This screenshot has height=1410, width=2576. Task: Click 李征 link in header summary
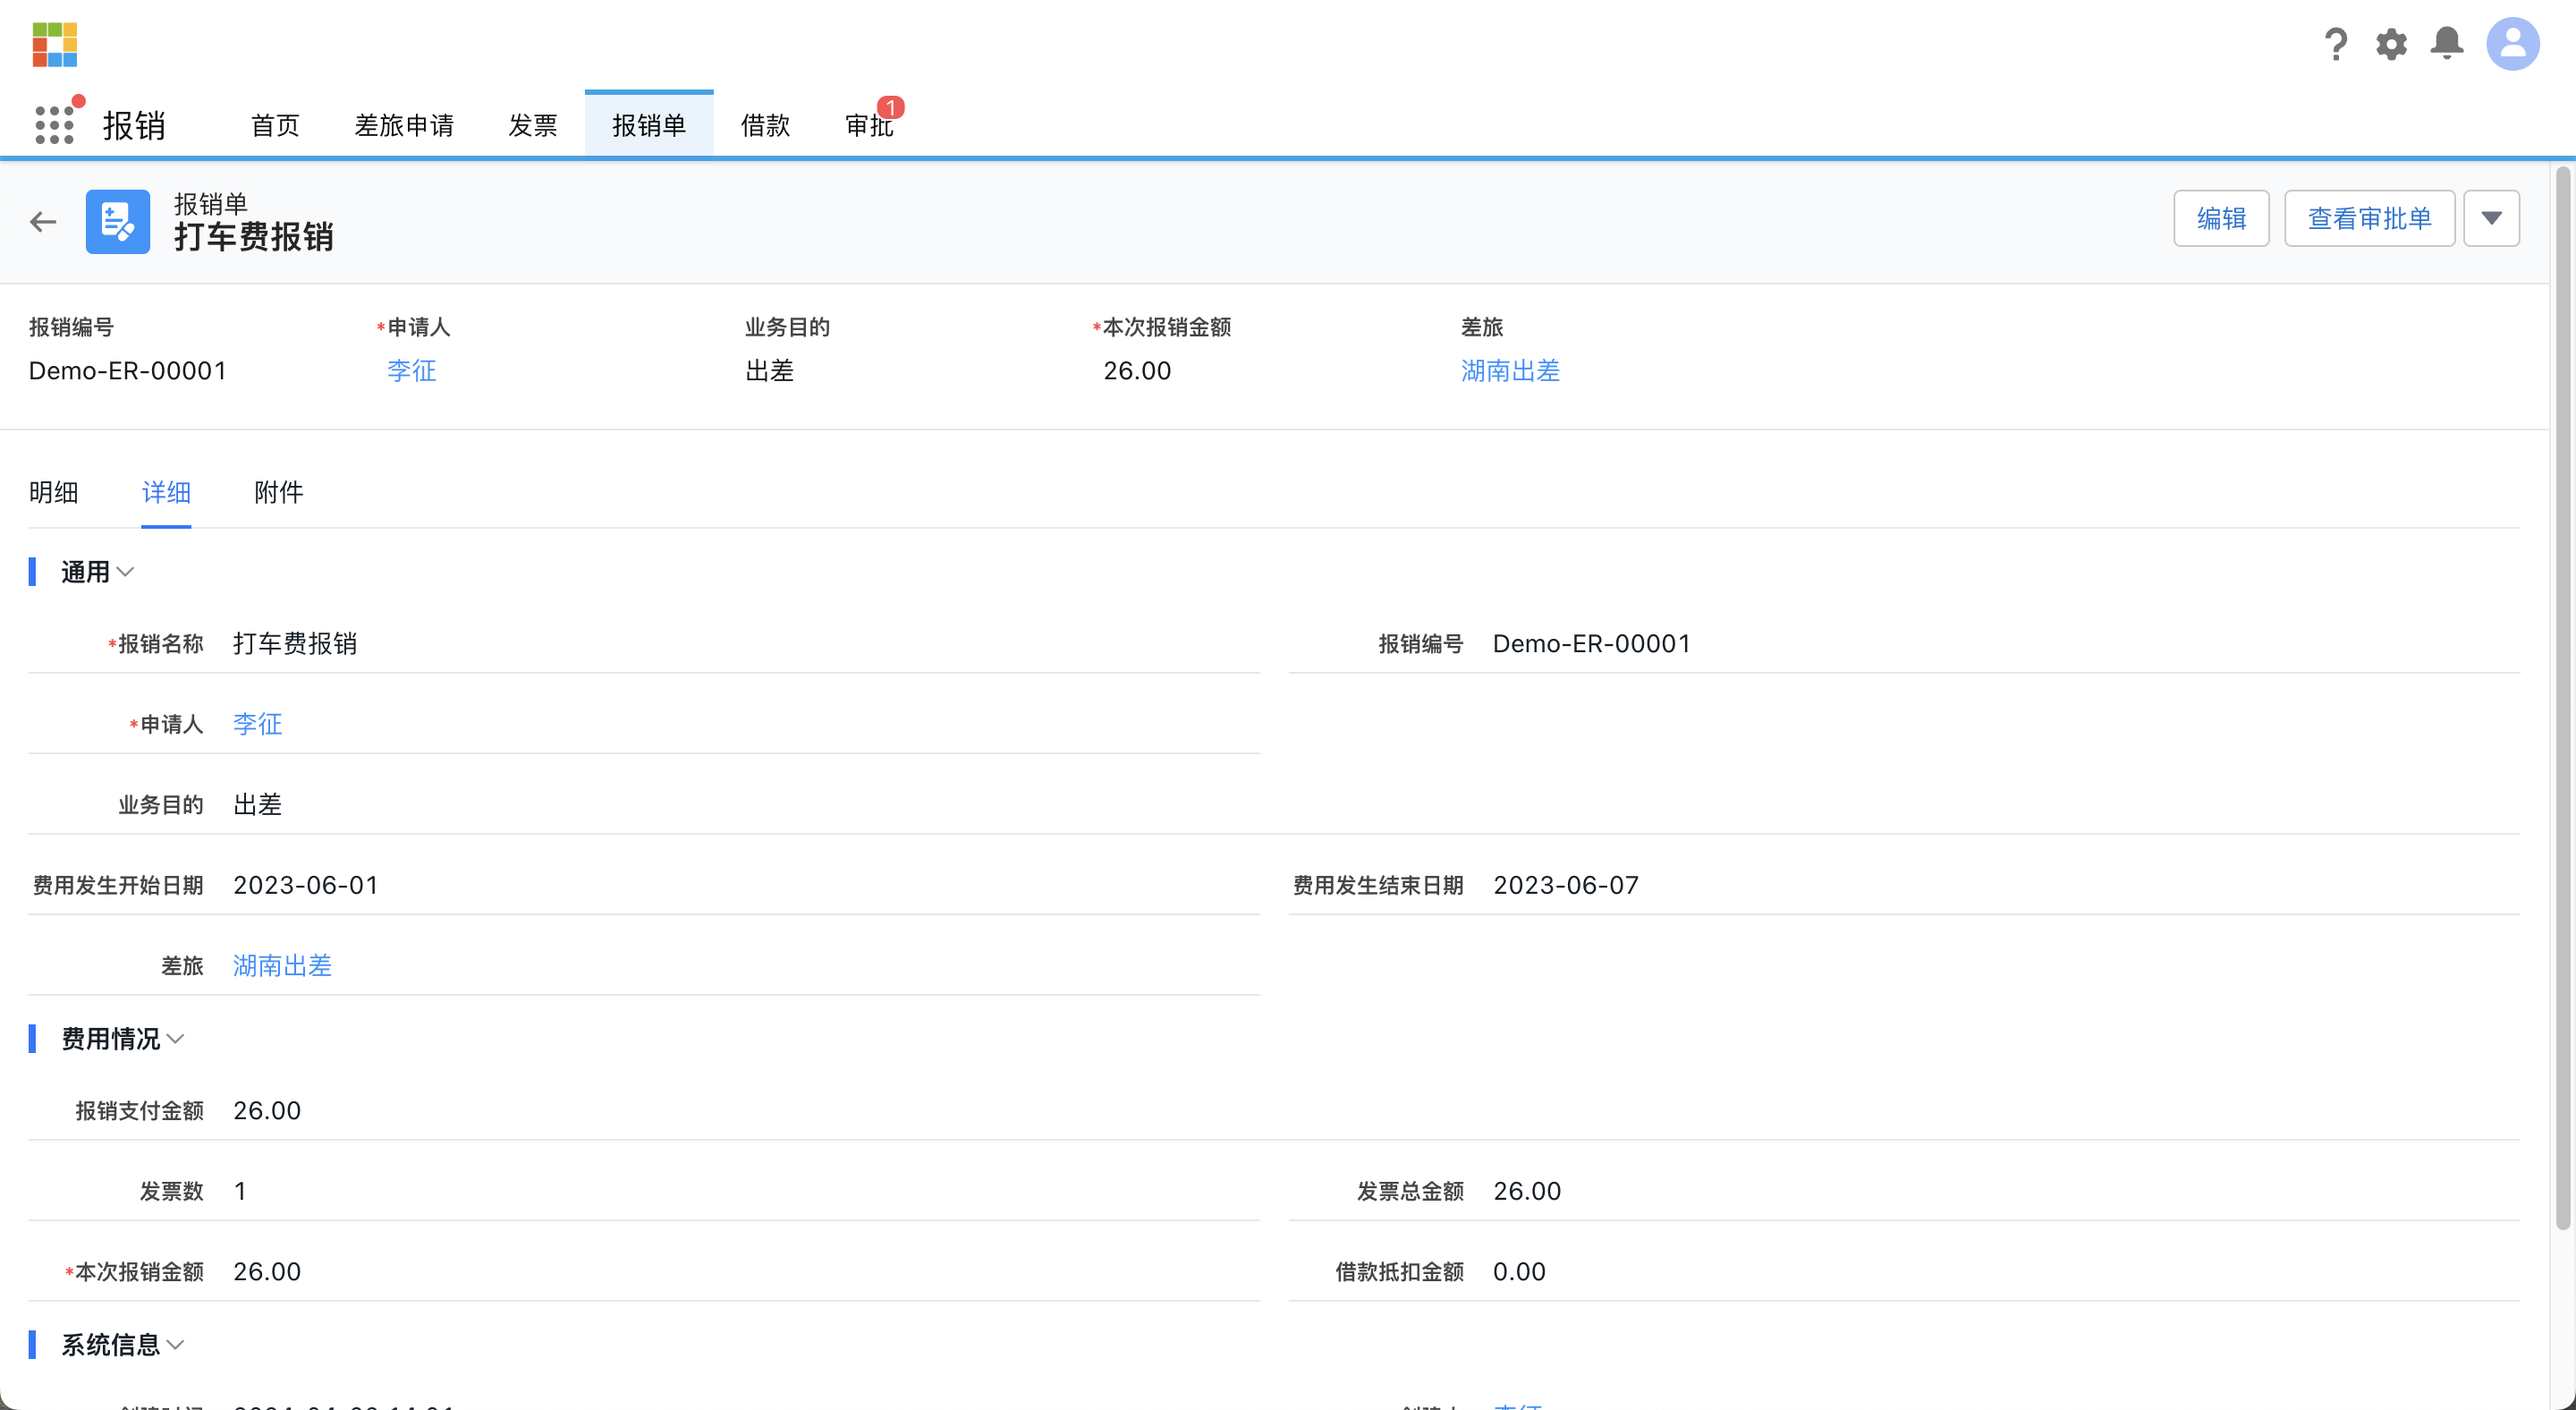(411, 370)
